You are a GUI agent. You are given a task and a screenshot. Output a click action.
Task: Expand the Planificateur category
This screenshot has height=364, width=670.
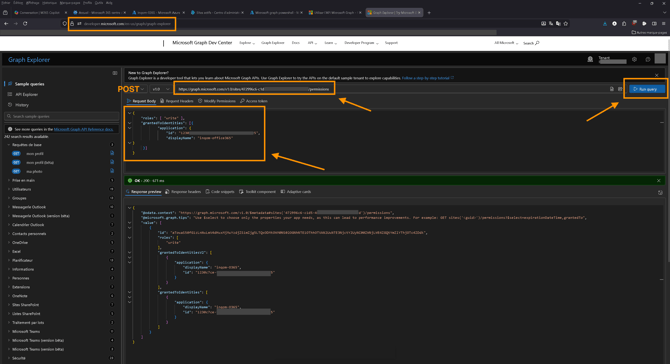coord(22,260)
